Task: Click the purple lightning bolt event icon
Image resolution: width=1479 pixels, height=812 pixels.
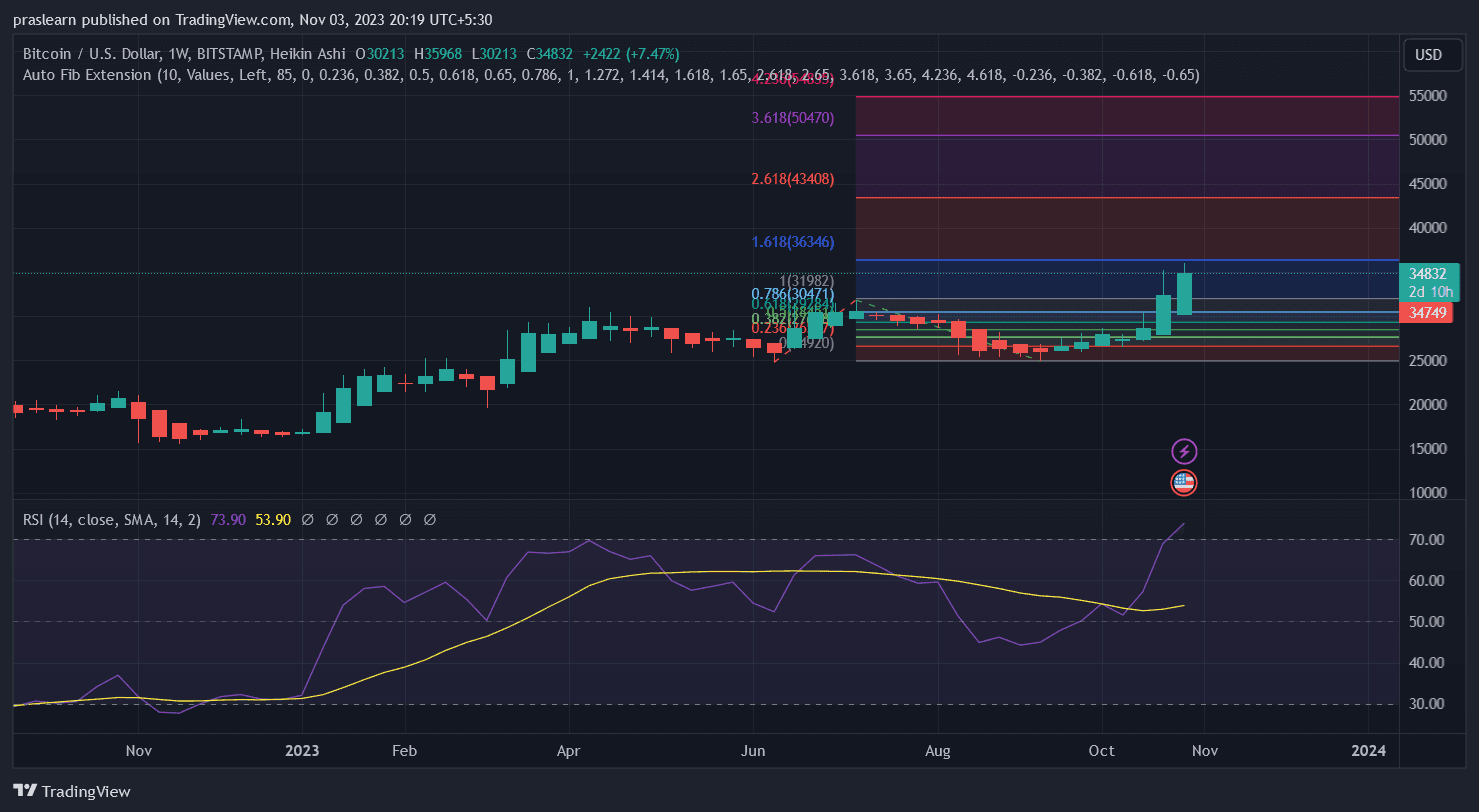Action: click(x=1184, y=451)
